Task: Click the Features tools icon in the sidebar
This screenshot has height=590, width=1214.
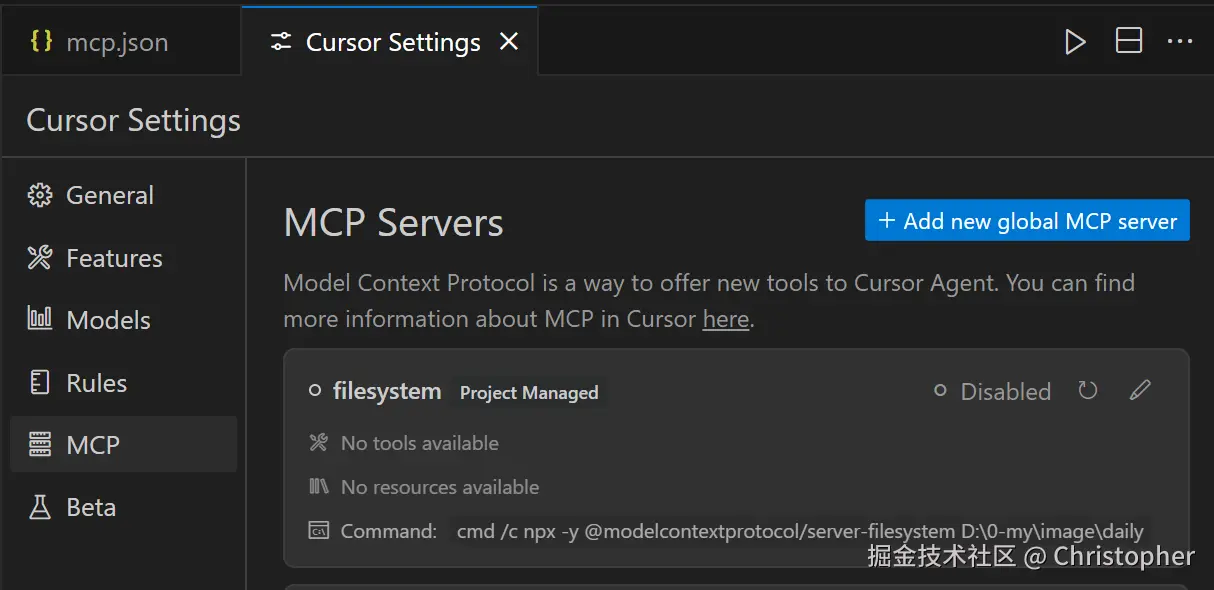Action: coord(40,258)
